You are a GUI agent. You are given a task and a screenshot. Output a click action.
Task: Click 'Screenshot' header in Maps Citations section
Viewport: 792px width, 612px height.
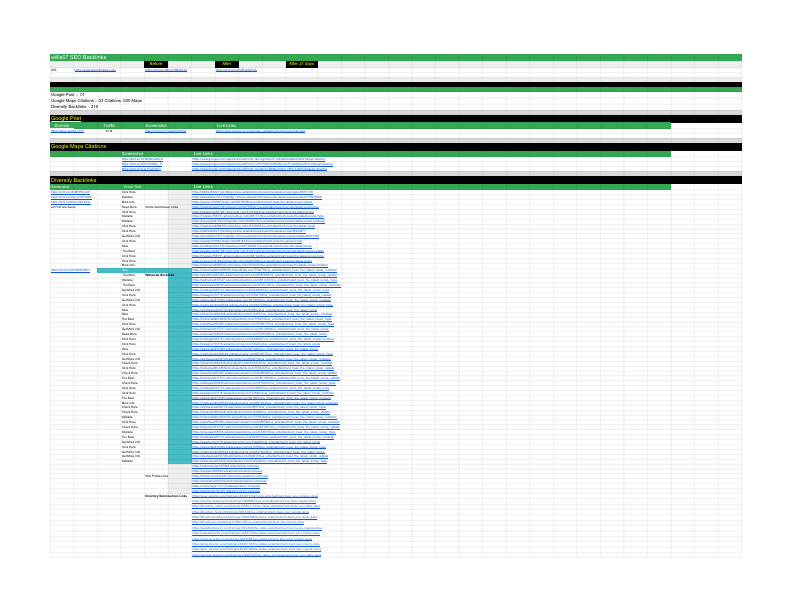(132, 154)
